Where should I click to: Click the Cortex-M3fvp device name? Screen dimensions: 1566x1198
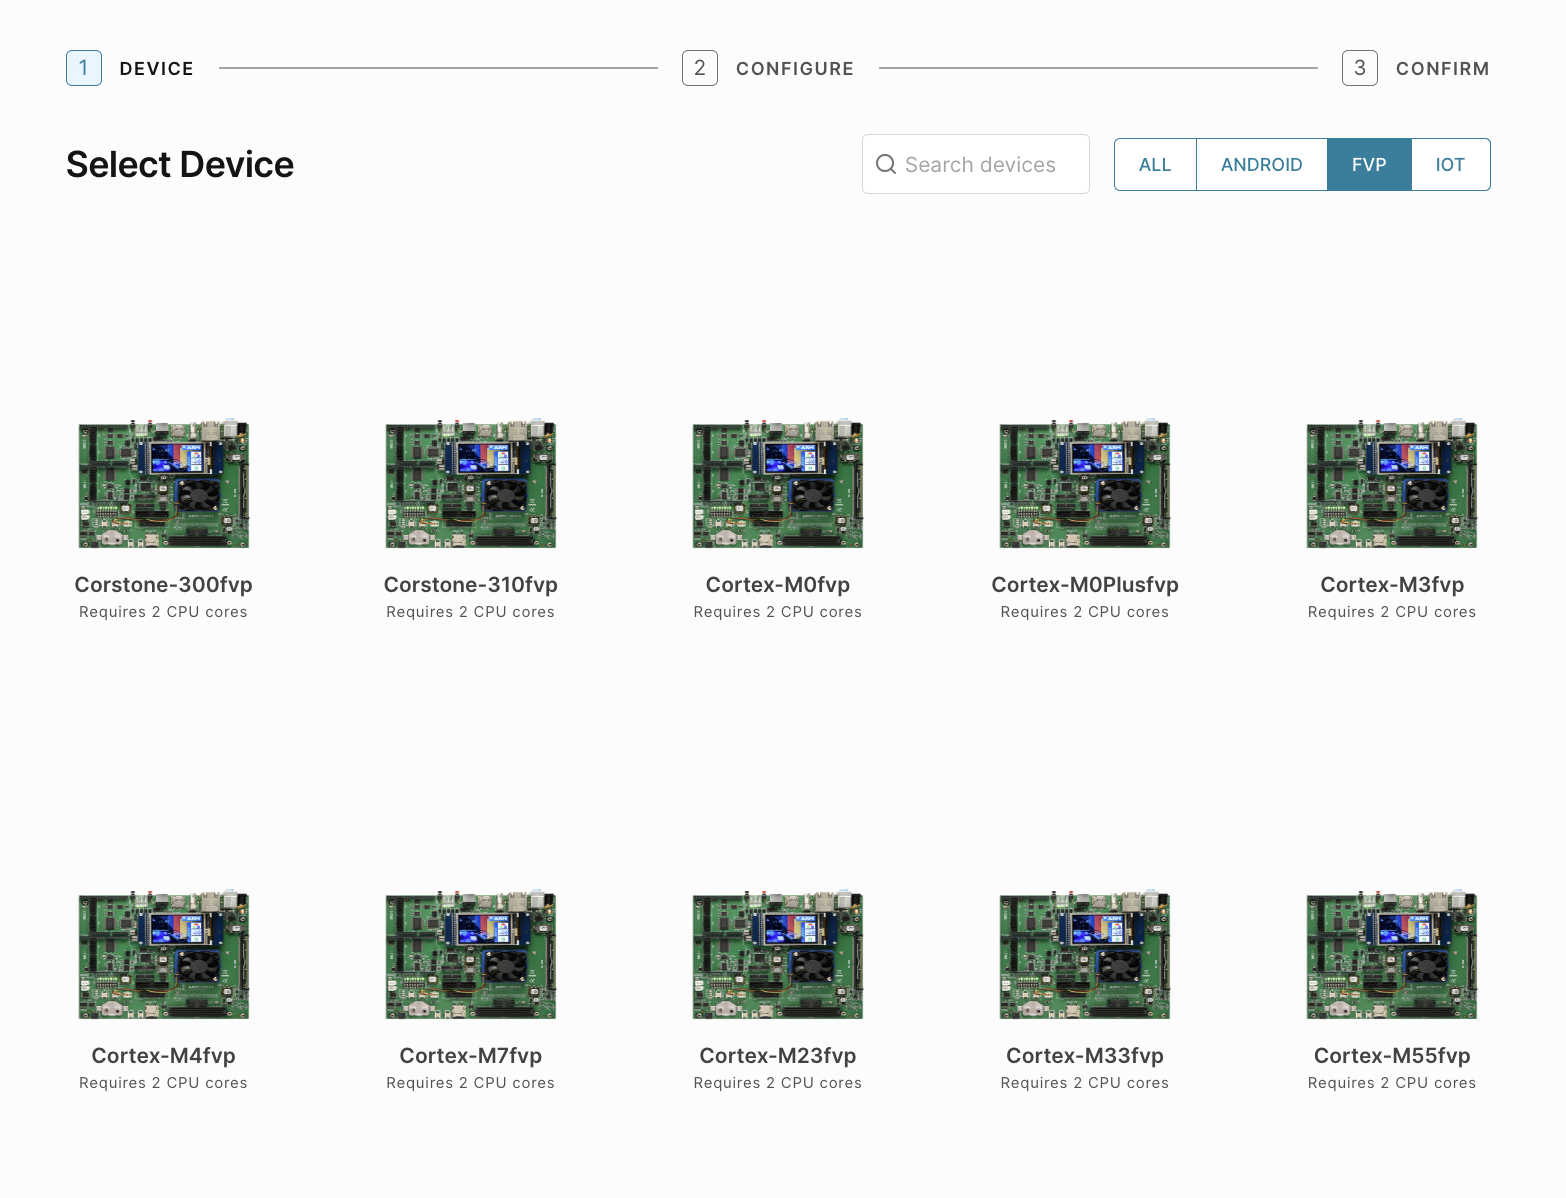click(x=1392, y=585)
